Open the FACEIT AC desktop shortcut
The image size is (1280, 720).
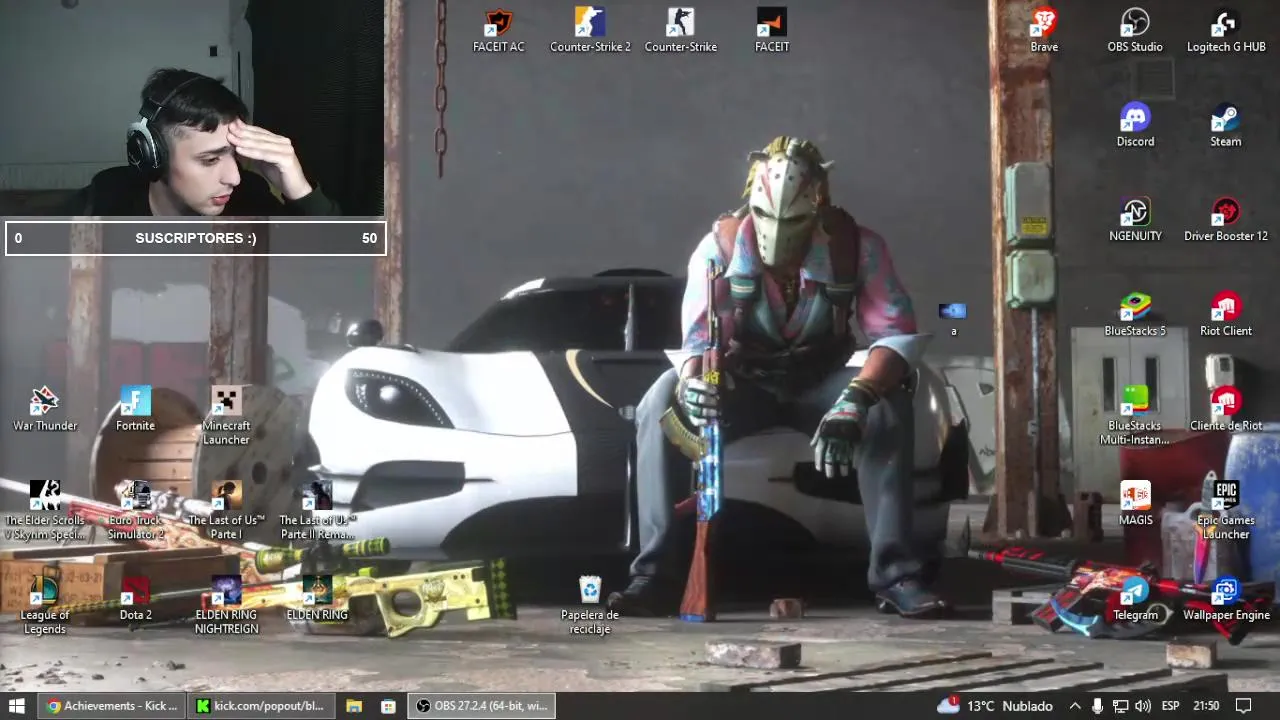click(x=498, y=30)
